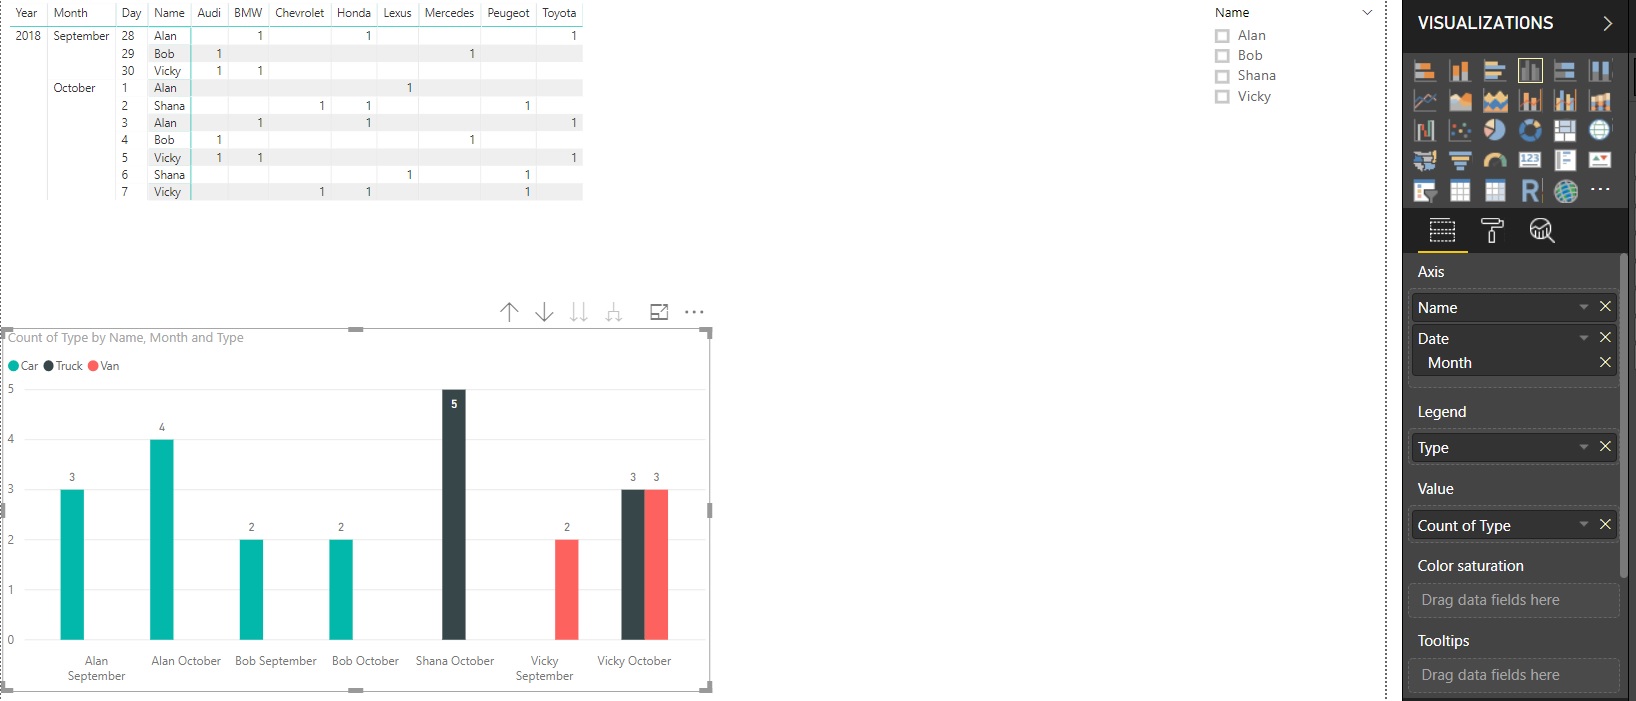
Task: Expand all down one hierarchy level
Action: point(614,312)
